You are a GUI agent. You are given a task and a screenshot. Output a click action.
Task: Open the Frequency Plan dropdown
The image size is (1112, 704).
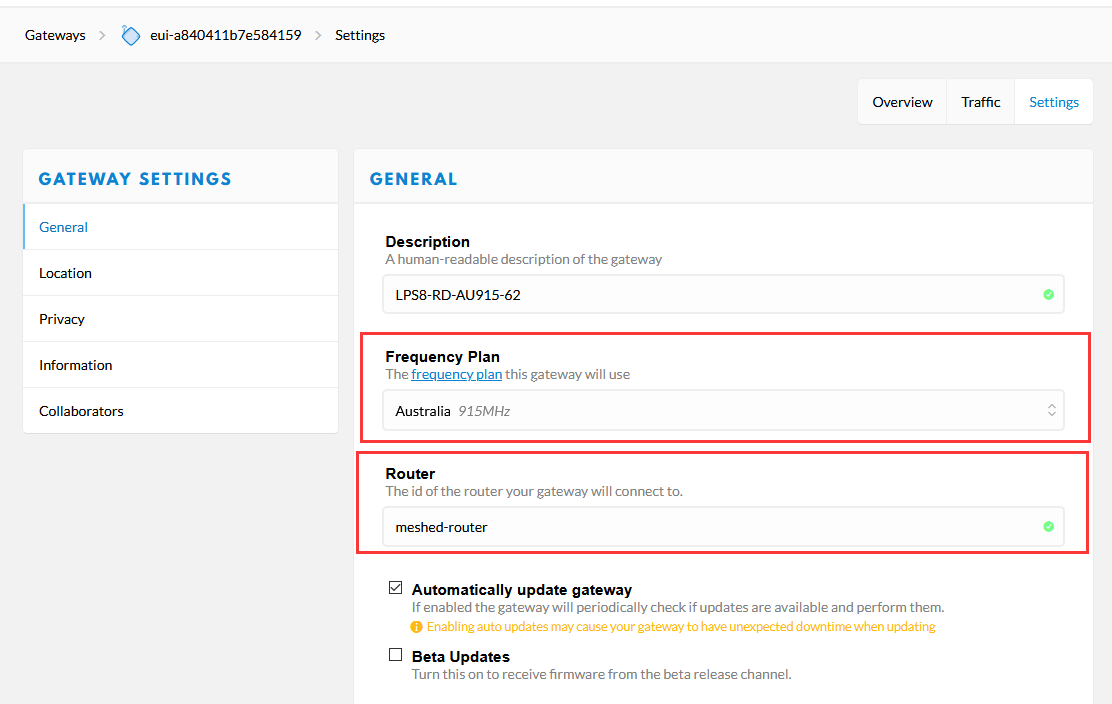click(x=723, y=410)
